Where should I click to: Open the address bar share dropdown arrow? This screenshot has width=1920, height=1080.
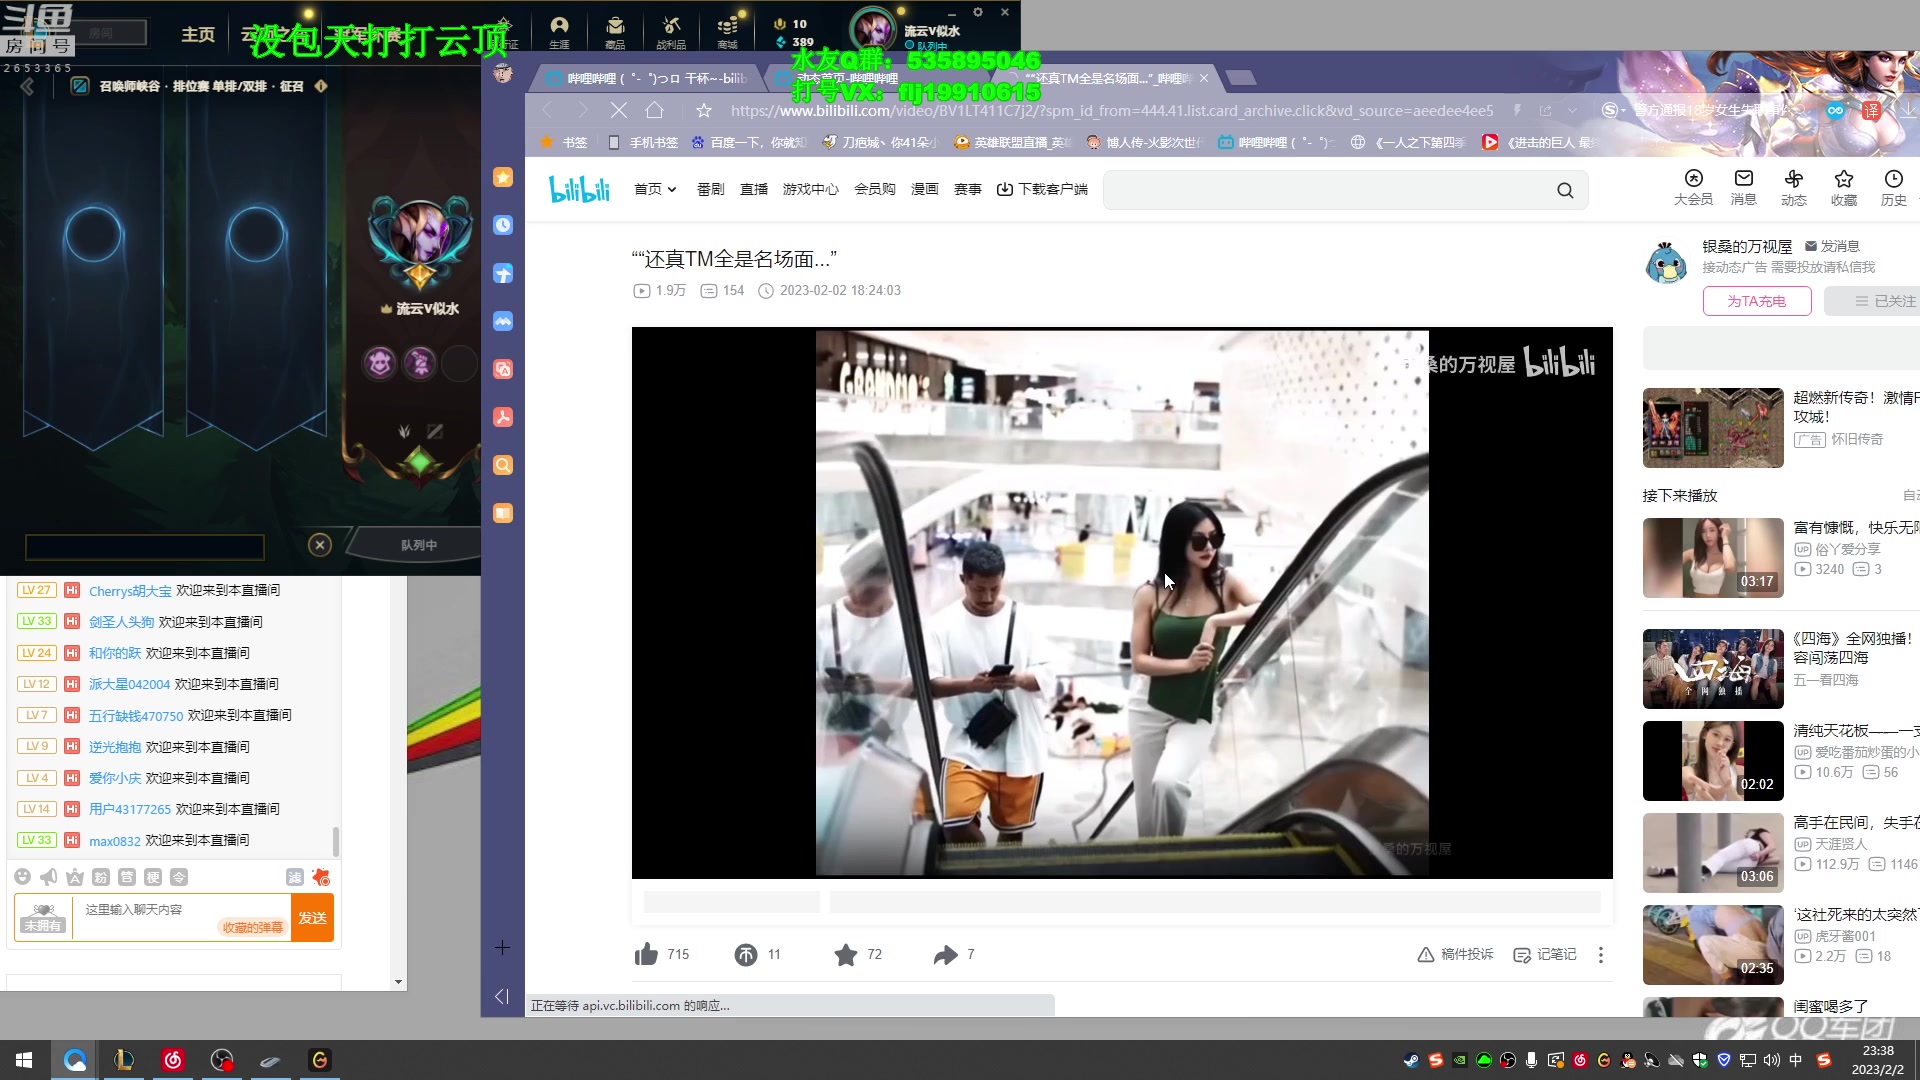click(1573, 110)
